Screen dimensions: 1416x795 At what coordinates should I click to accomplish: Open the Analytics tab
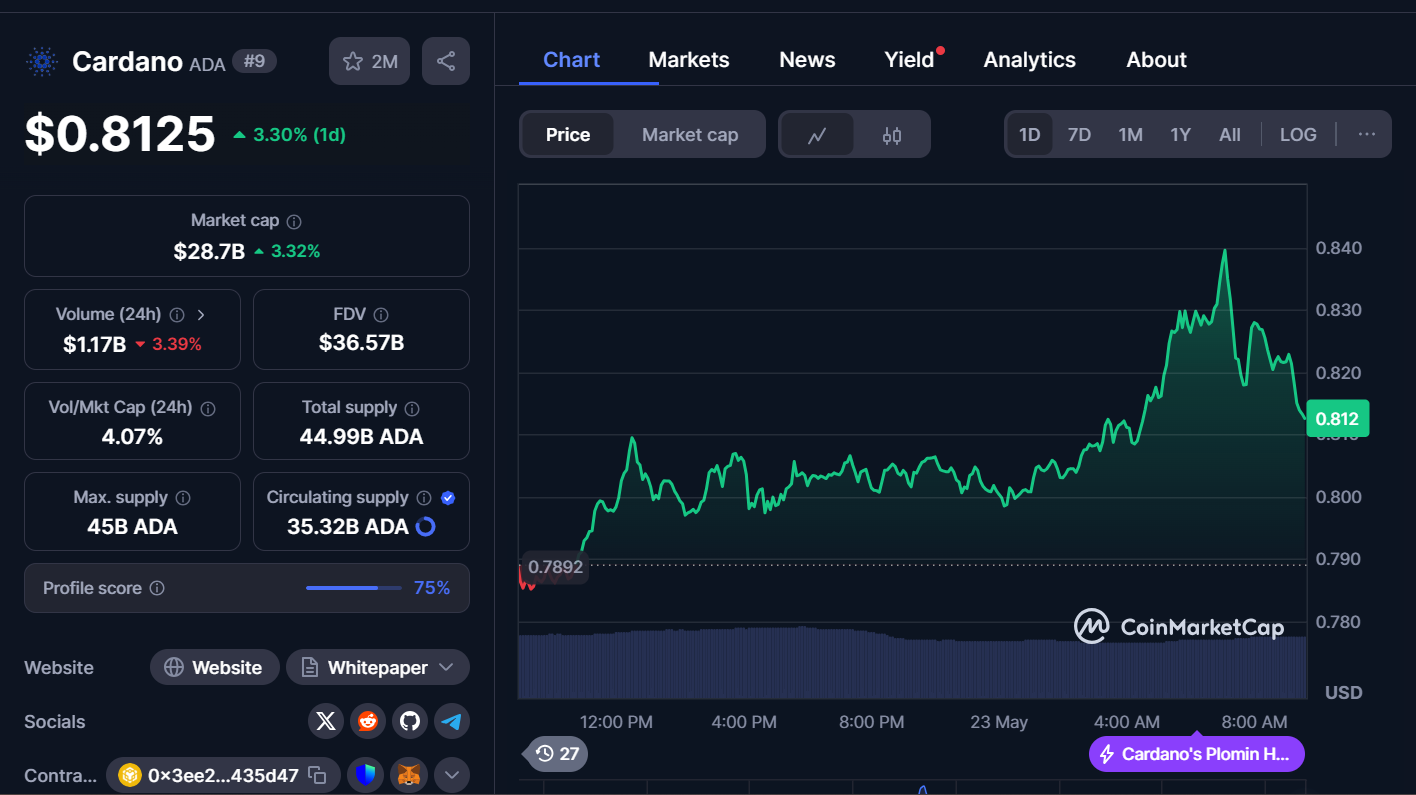[x=1029, y=60]
